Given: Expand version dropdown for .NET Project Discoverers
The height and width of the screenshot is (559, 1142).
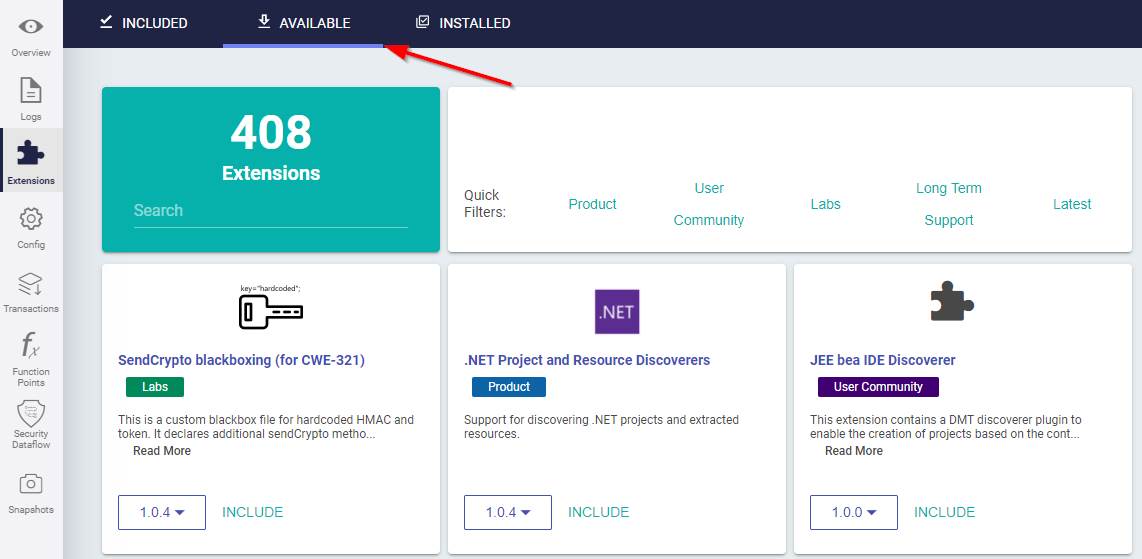Looking at the screenshot, I should point(508,512).
